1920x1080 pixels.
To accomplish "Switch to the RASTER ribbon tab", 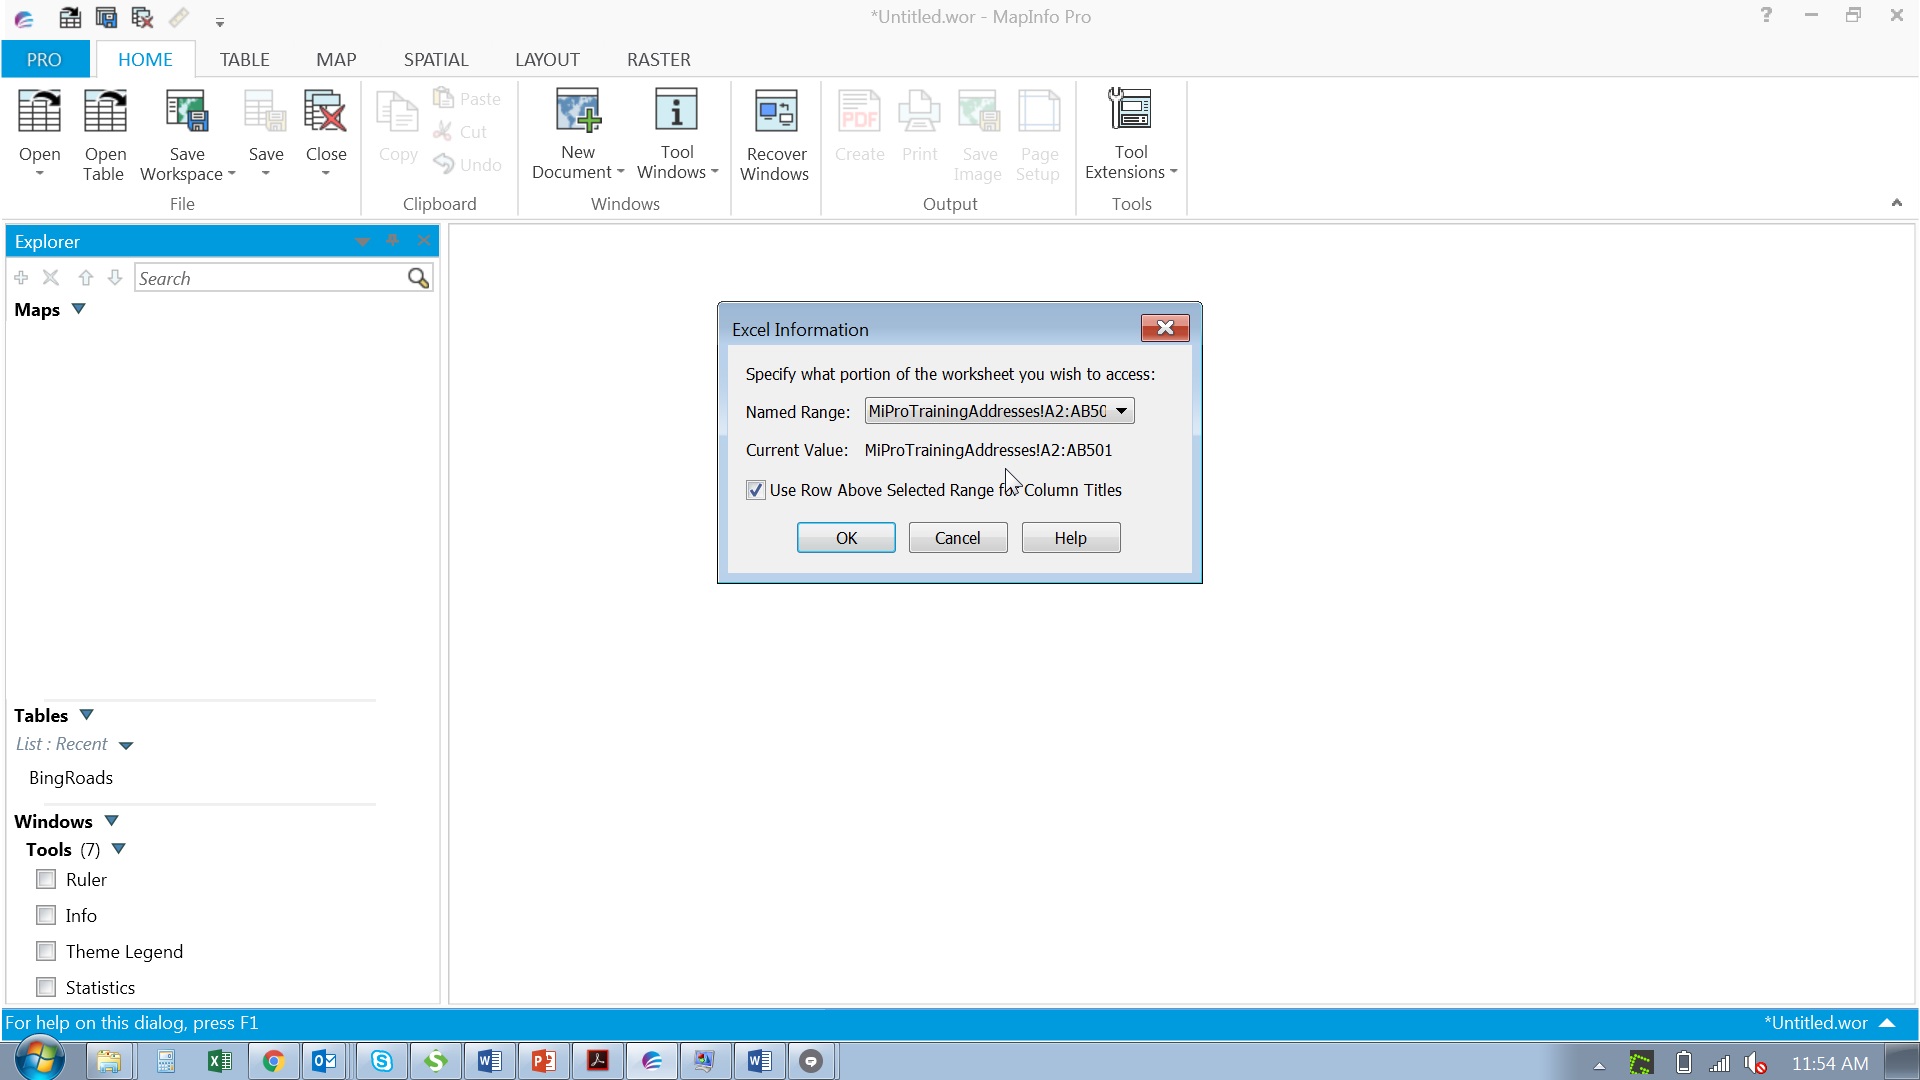I will point(658,59).
